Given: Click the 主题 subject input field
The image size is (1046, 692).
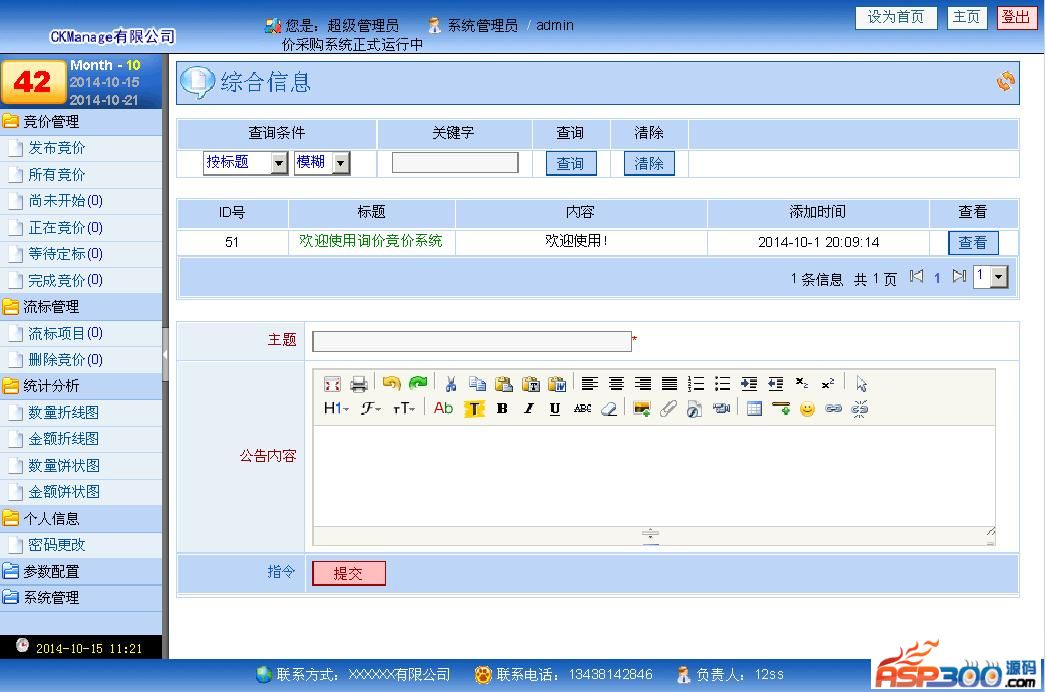Looking at the screenshot, I should click(472, 341).
